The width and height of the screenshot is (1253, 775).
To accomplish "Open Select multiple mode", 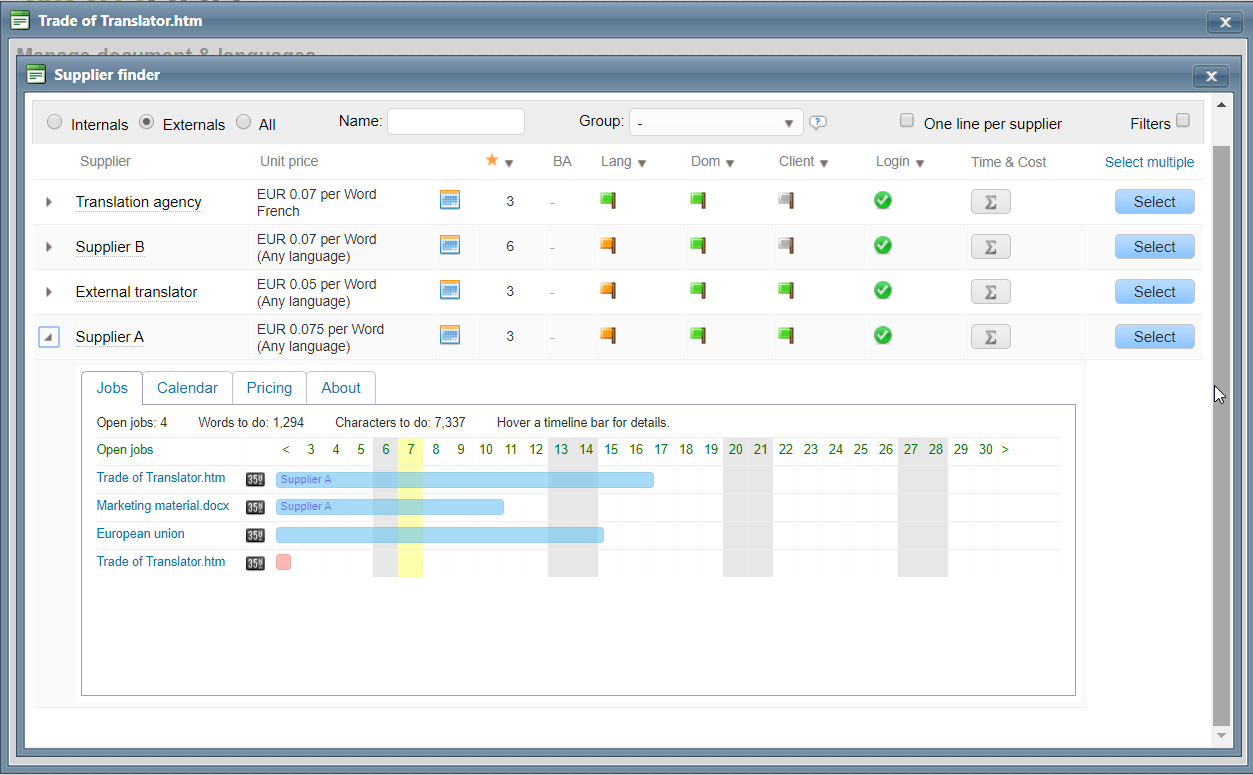I will pos(1149,161).
